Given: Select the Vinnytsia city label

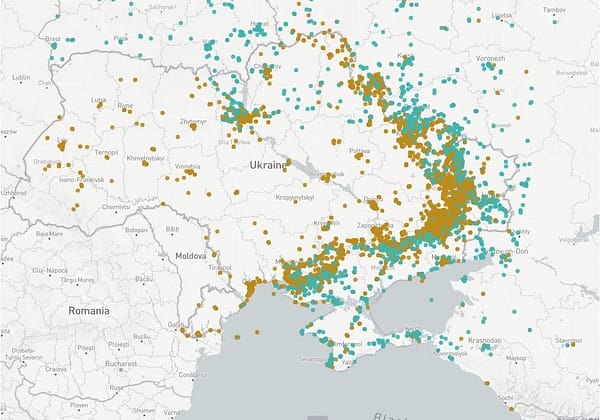Looking at the screenshot, I should pos(187,166).
